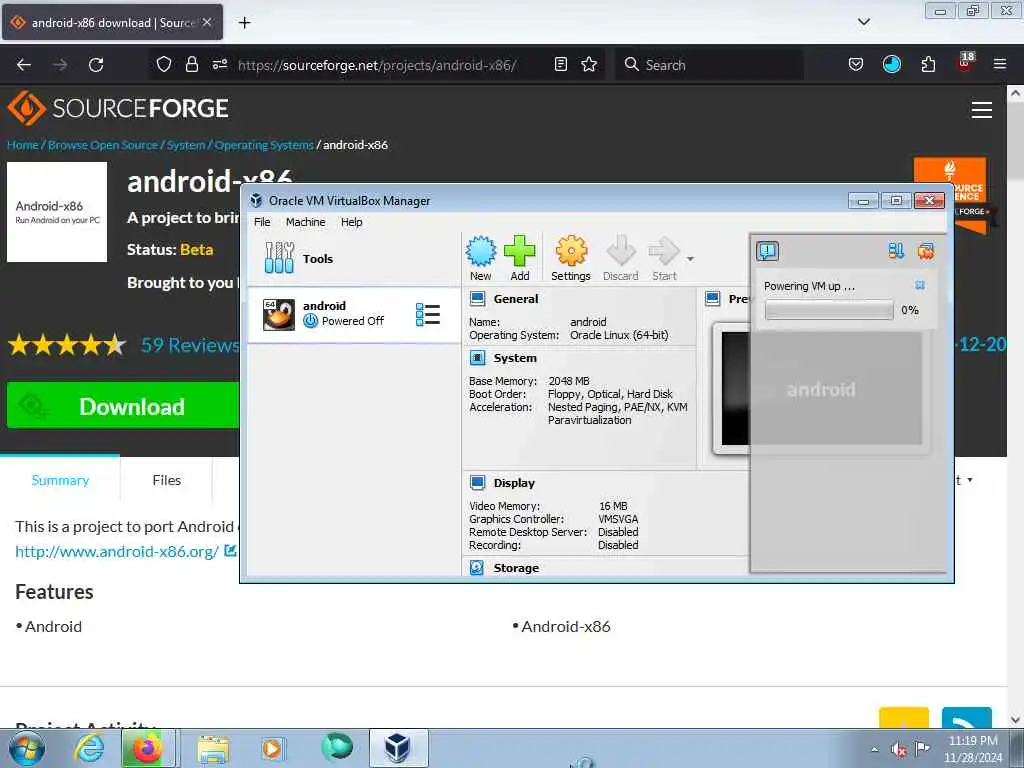Screen dimensions: 1024x768
Task: Open Internet Explorer from the taskbar
Action: (89, 748)
